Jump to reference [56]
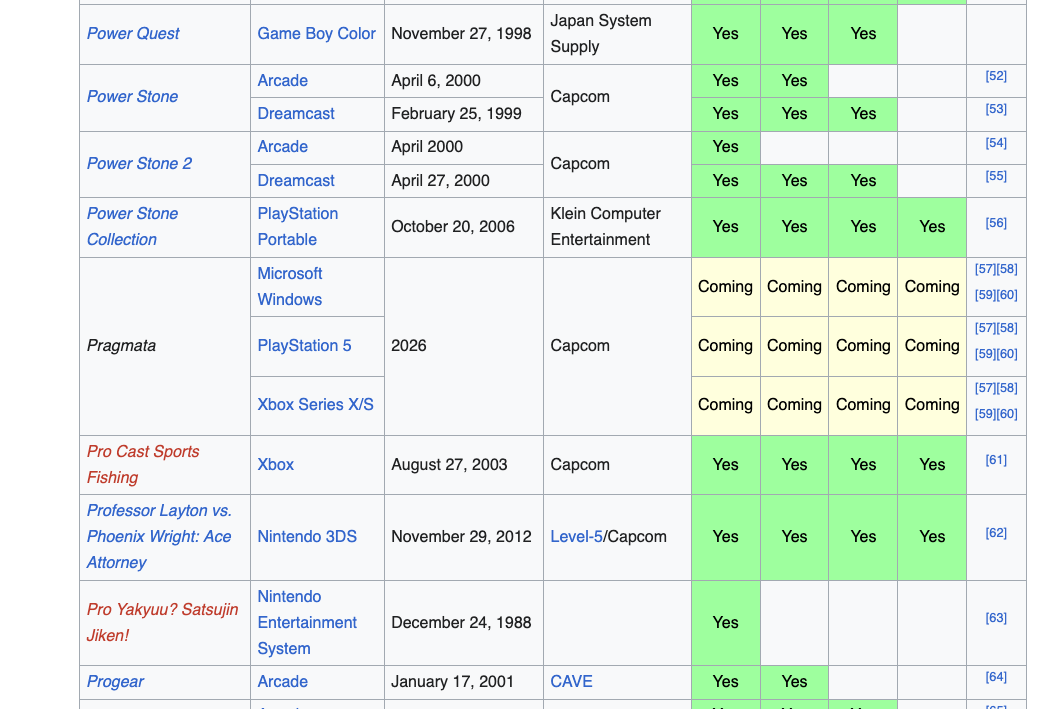 tap(996, 223)
